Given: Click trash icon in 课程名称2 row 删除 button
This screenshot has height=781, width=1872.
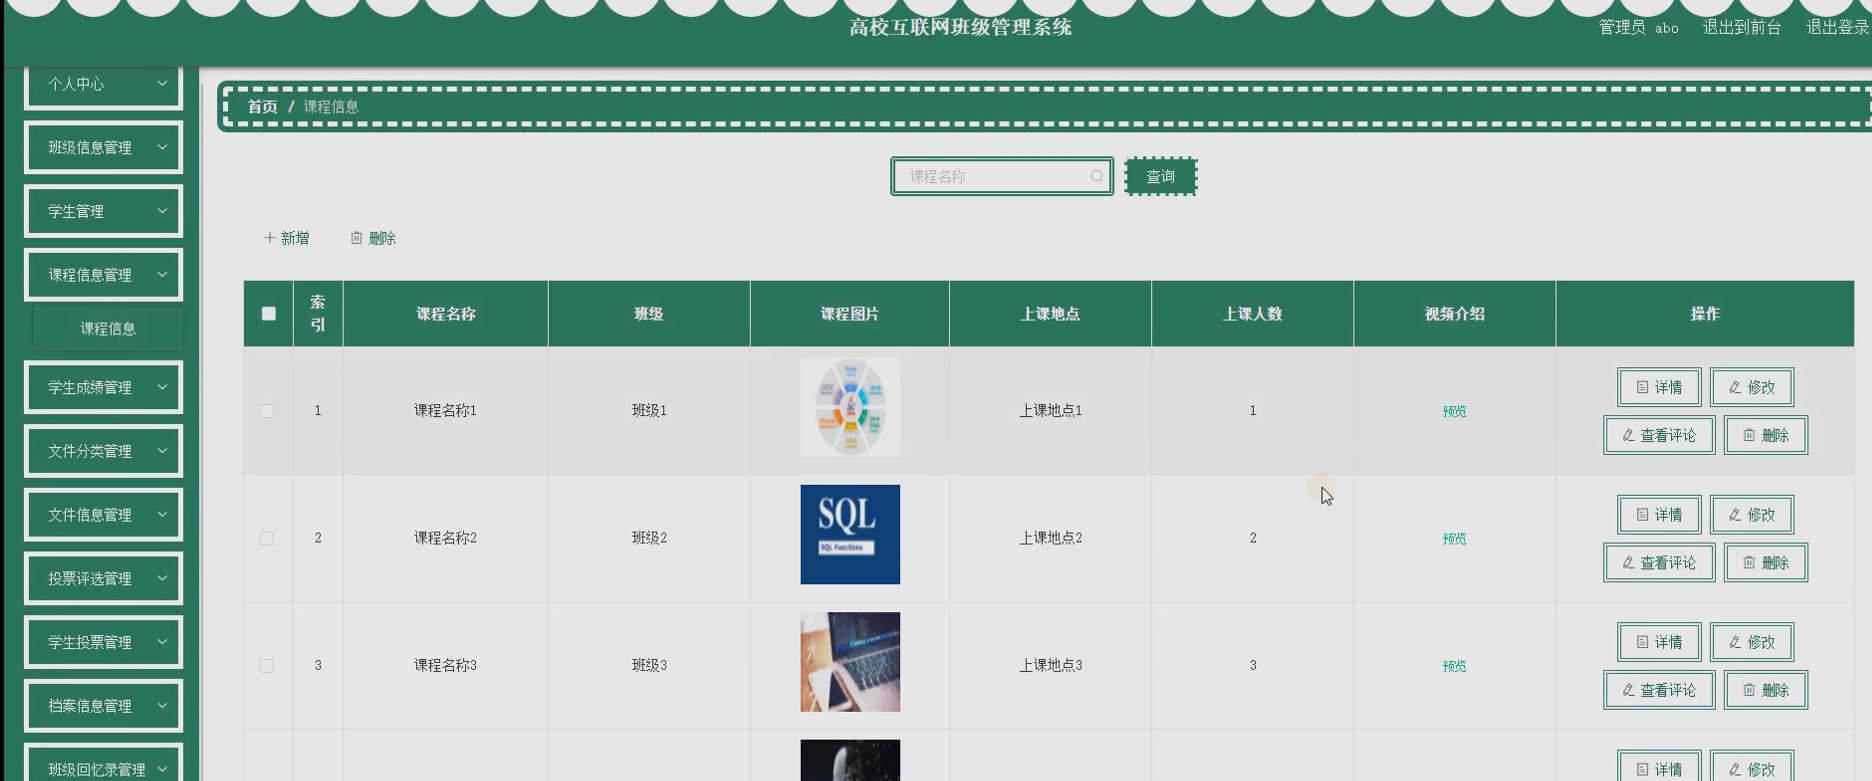Looking at the screenshot, I should (1749, 563).
